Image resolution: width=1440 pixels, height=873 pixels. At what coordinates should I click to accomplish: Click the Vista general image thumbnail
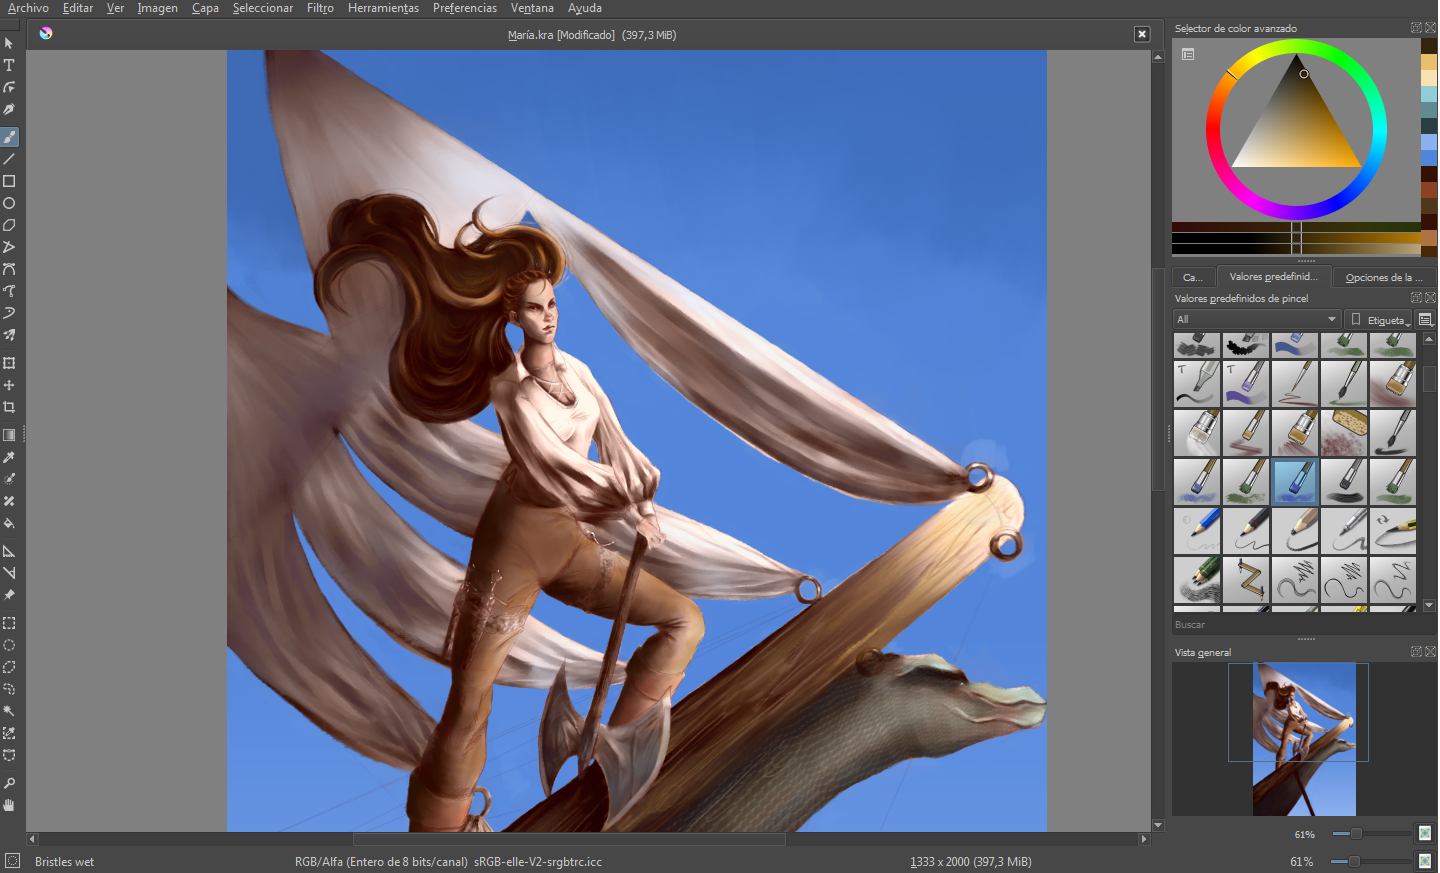tap(1304, 738)
